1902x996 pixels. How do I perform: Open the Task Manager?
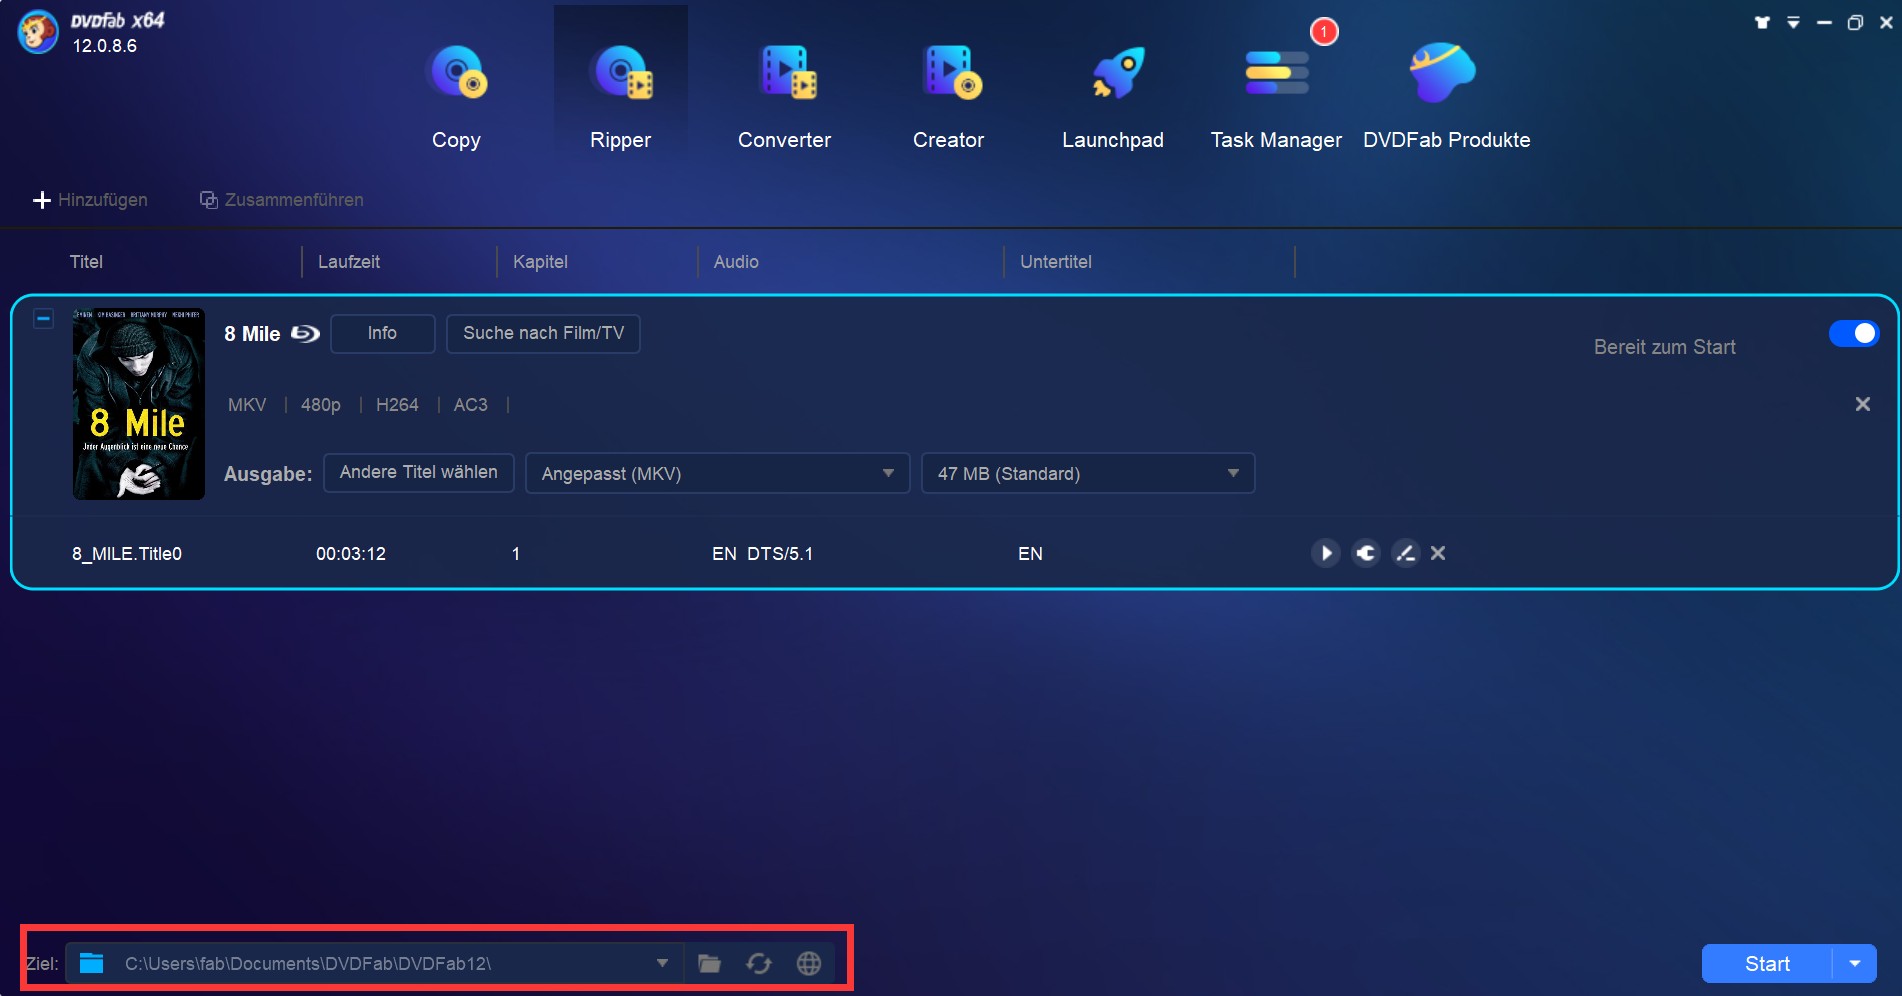(1276, 98)
